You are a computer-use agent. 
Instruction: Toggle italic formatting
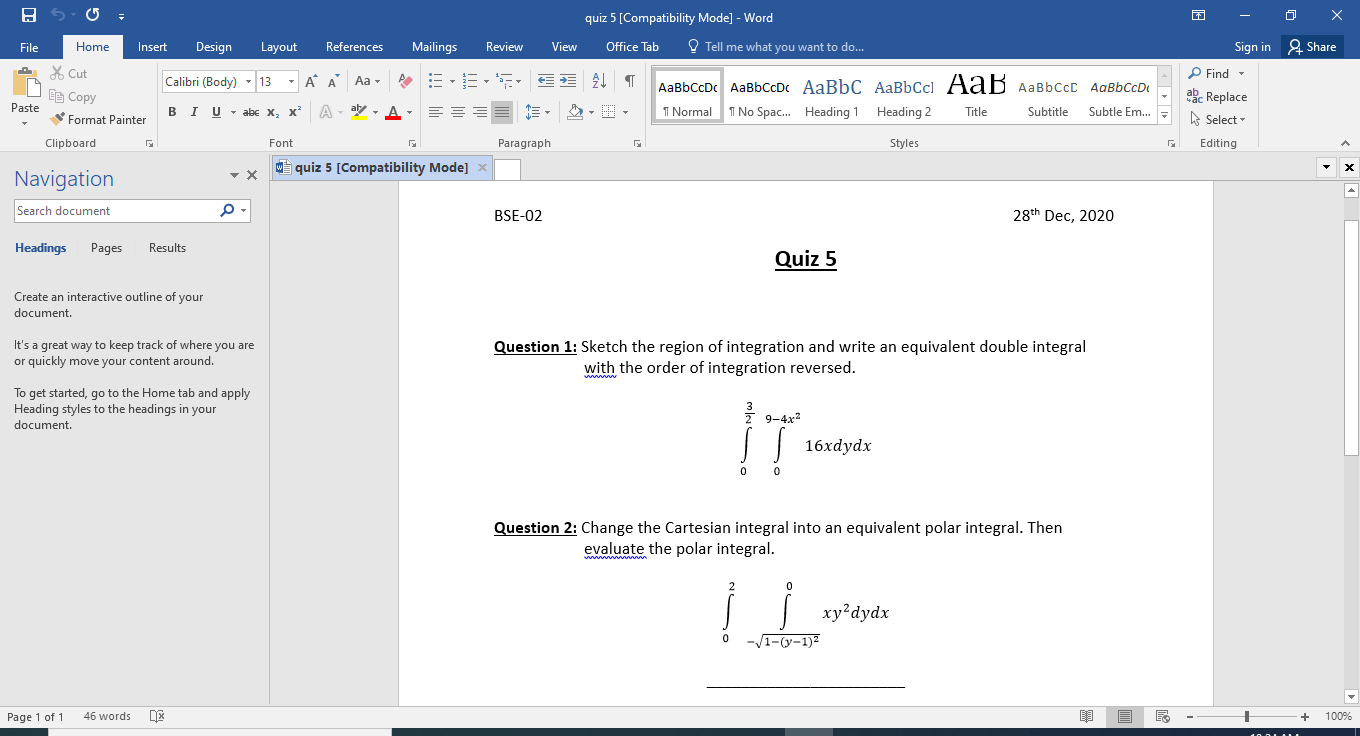pyautogui.click(x=194, y=112)
